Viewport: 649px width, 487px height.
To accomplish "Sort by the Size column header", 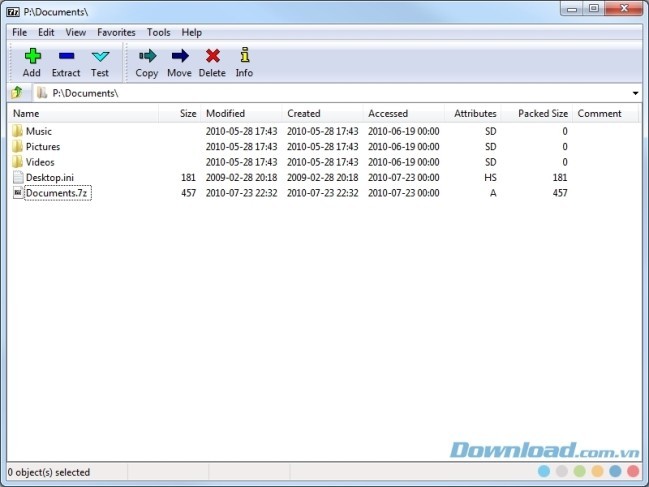I will point(180,113).
